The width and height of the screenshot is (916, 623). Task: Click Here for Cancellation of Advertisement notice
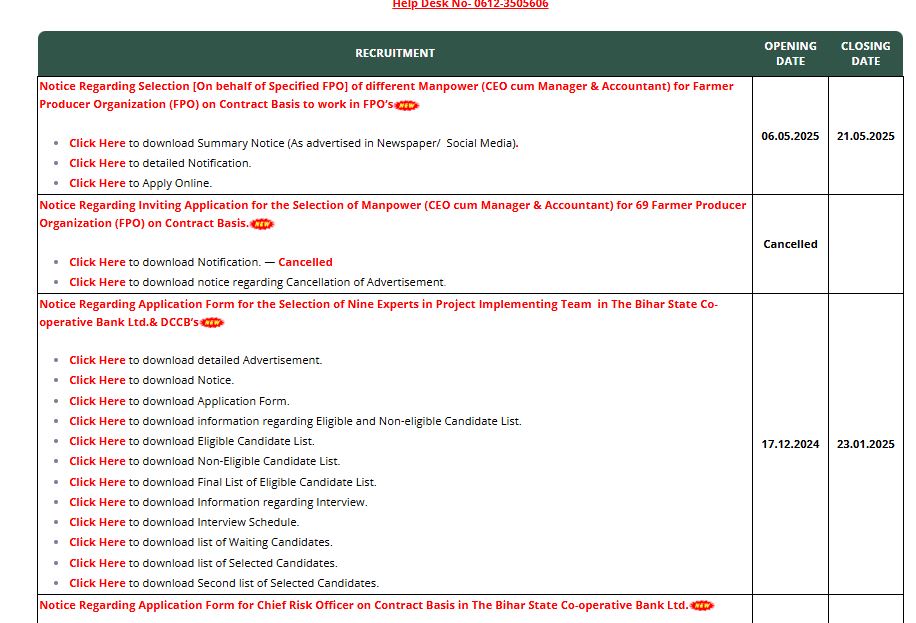coord(97,282)
